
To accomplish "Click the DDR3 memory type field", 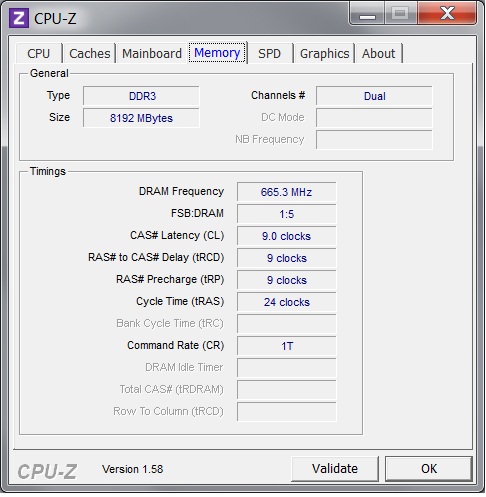I will (x=141, y=96).
